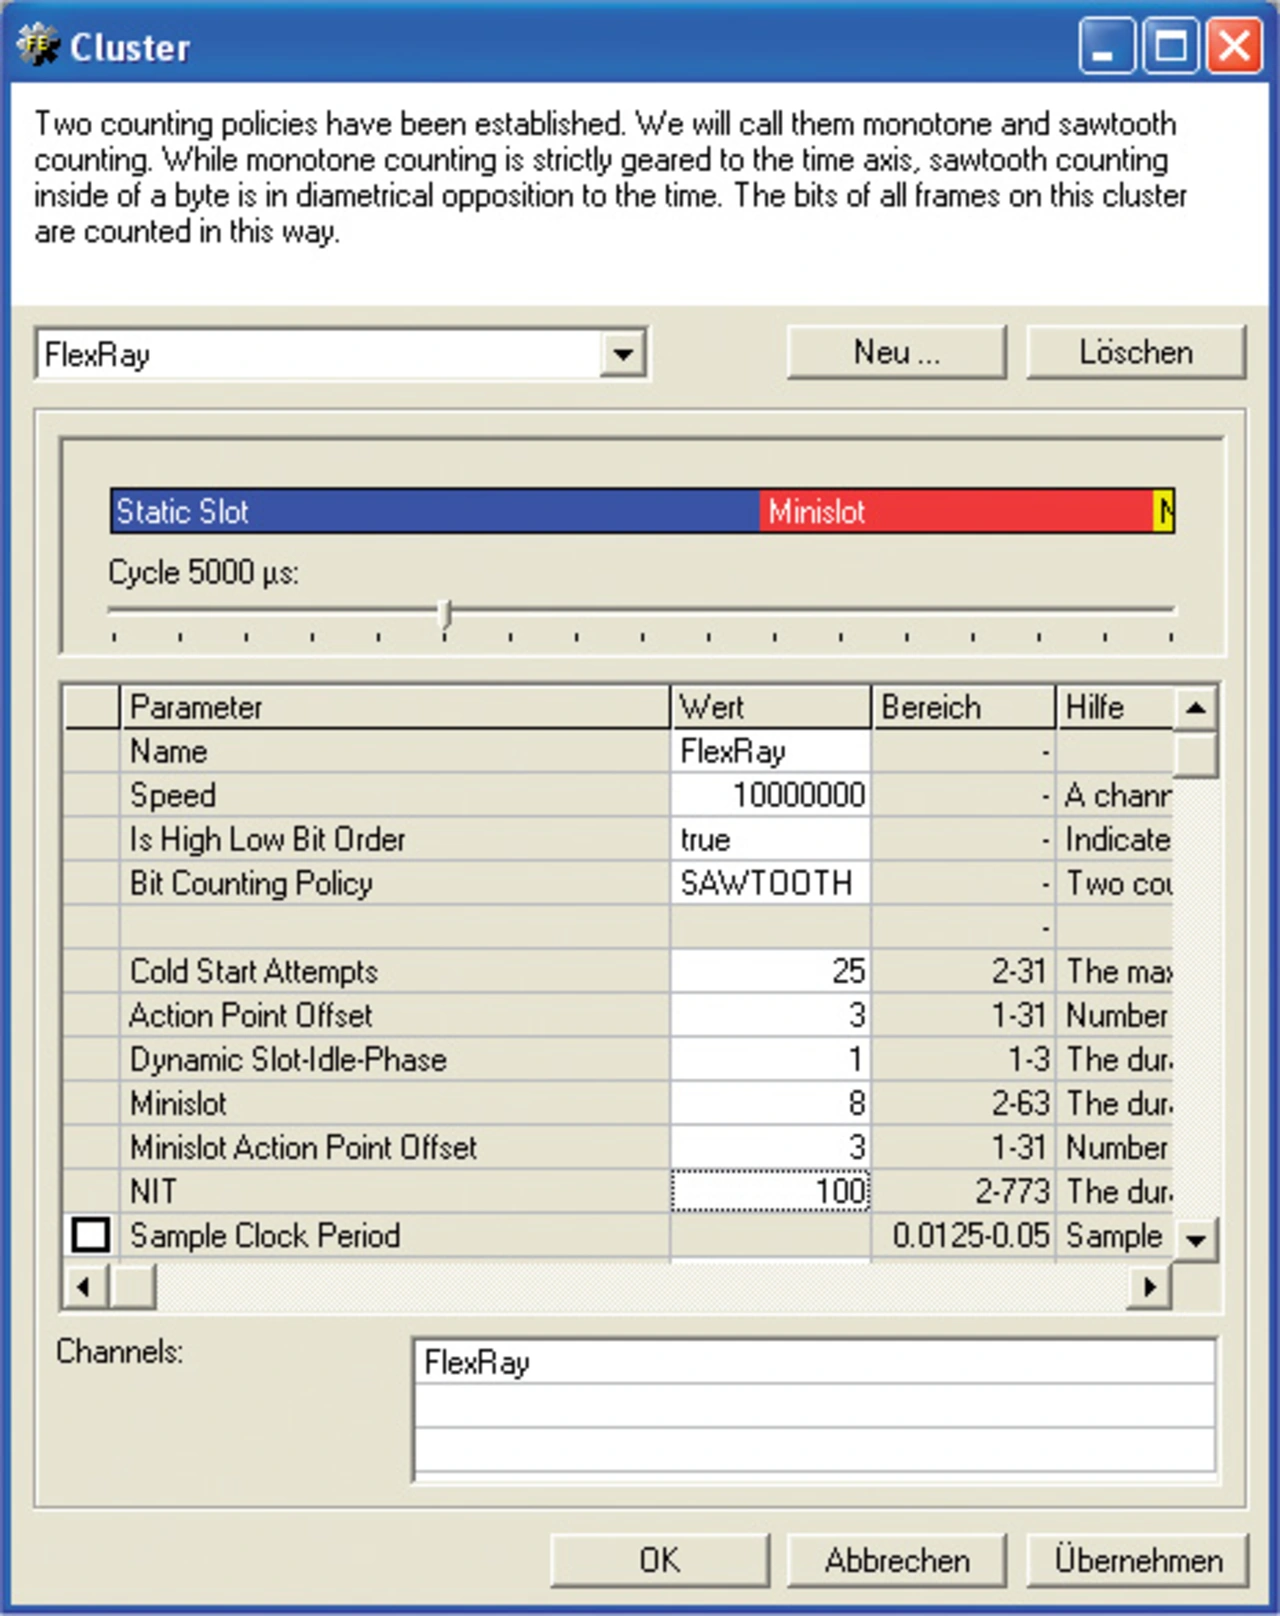Edit Is High Low Bit Order value

[771, 839]
